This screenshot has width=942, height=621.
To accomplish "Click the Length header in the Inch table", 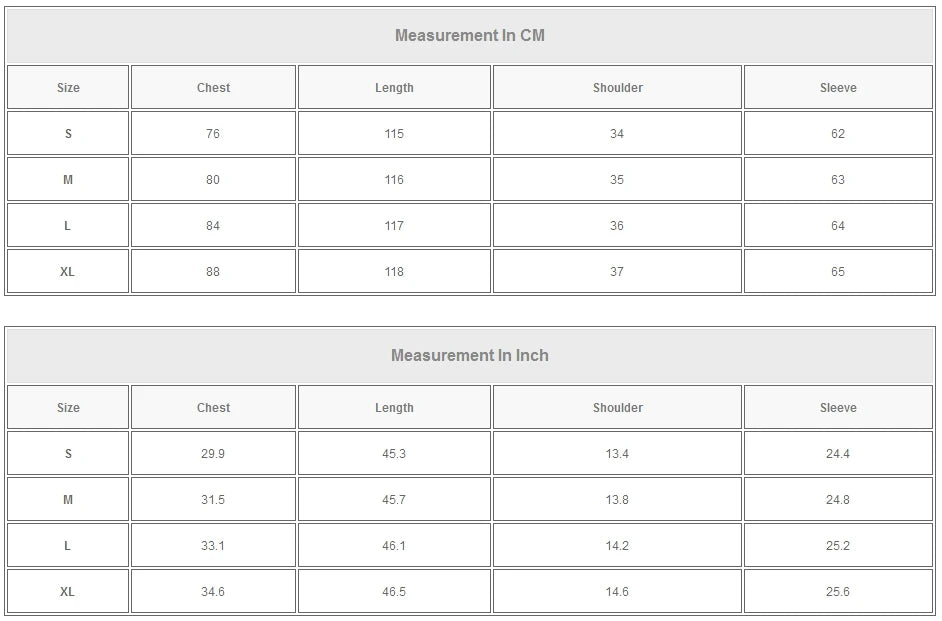I will click(394, 408).
